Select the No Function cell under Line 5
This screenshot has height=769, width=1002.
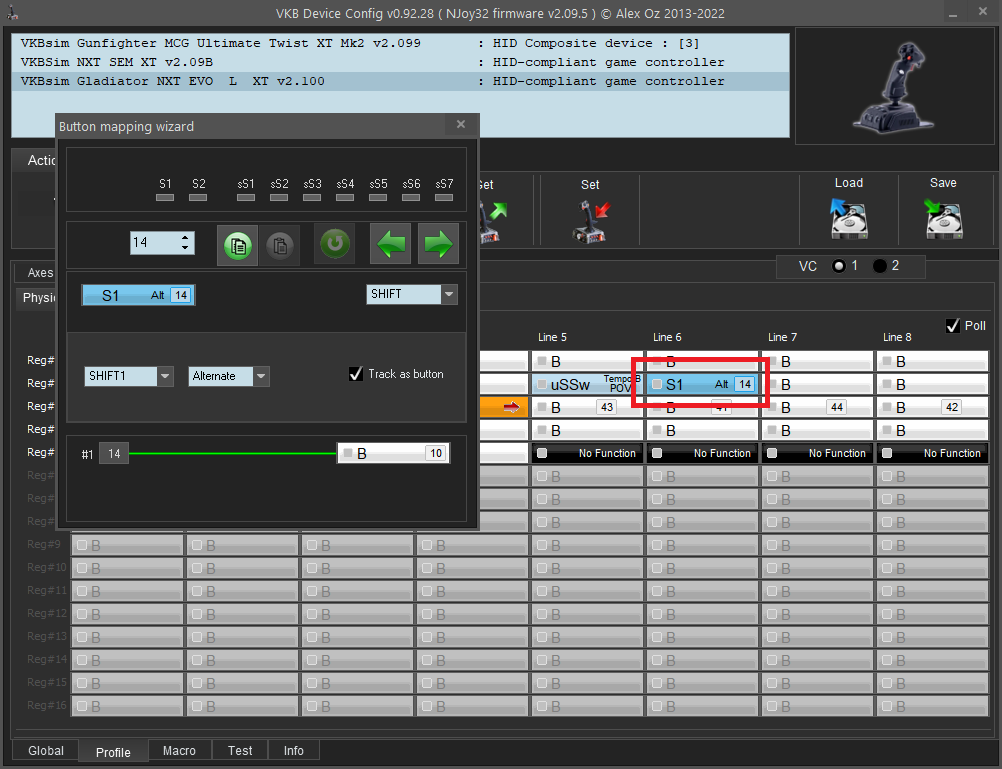(x=587, y=453)
